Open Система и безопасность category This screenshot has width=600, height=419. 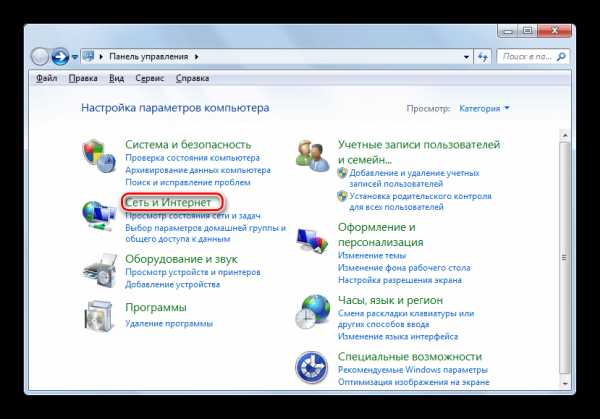188,144
